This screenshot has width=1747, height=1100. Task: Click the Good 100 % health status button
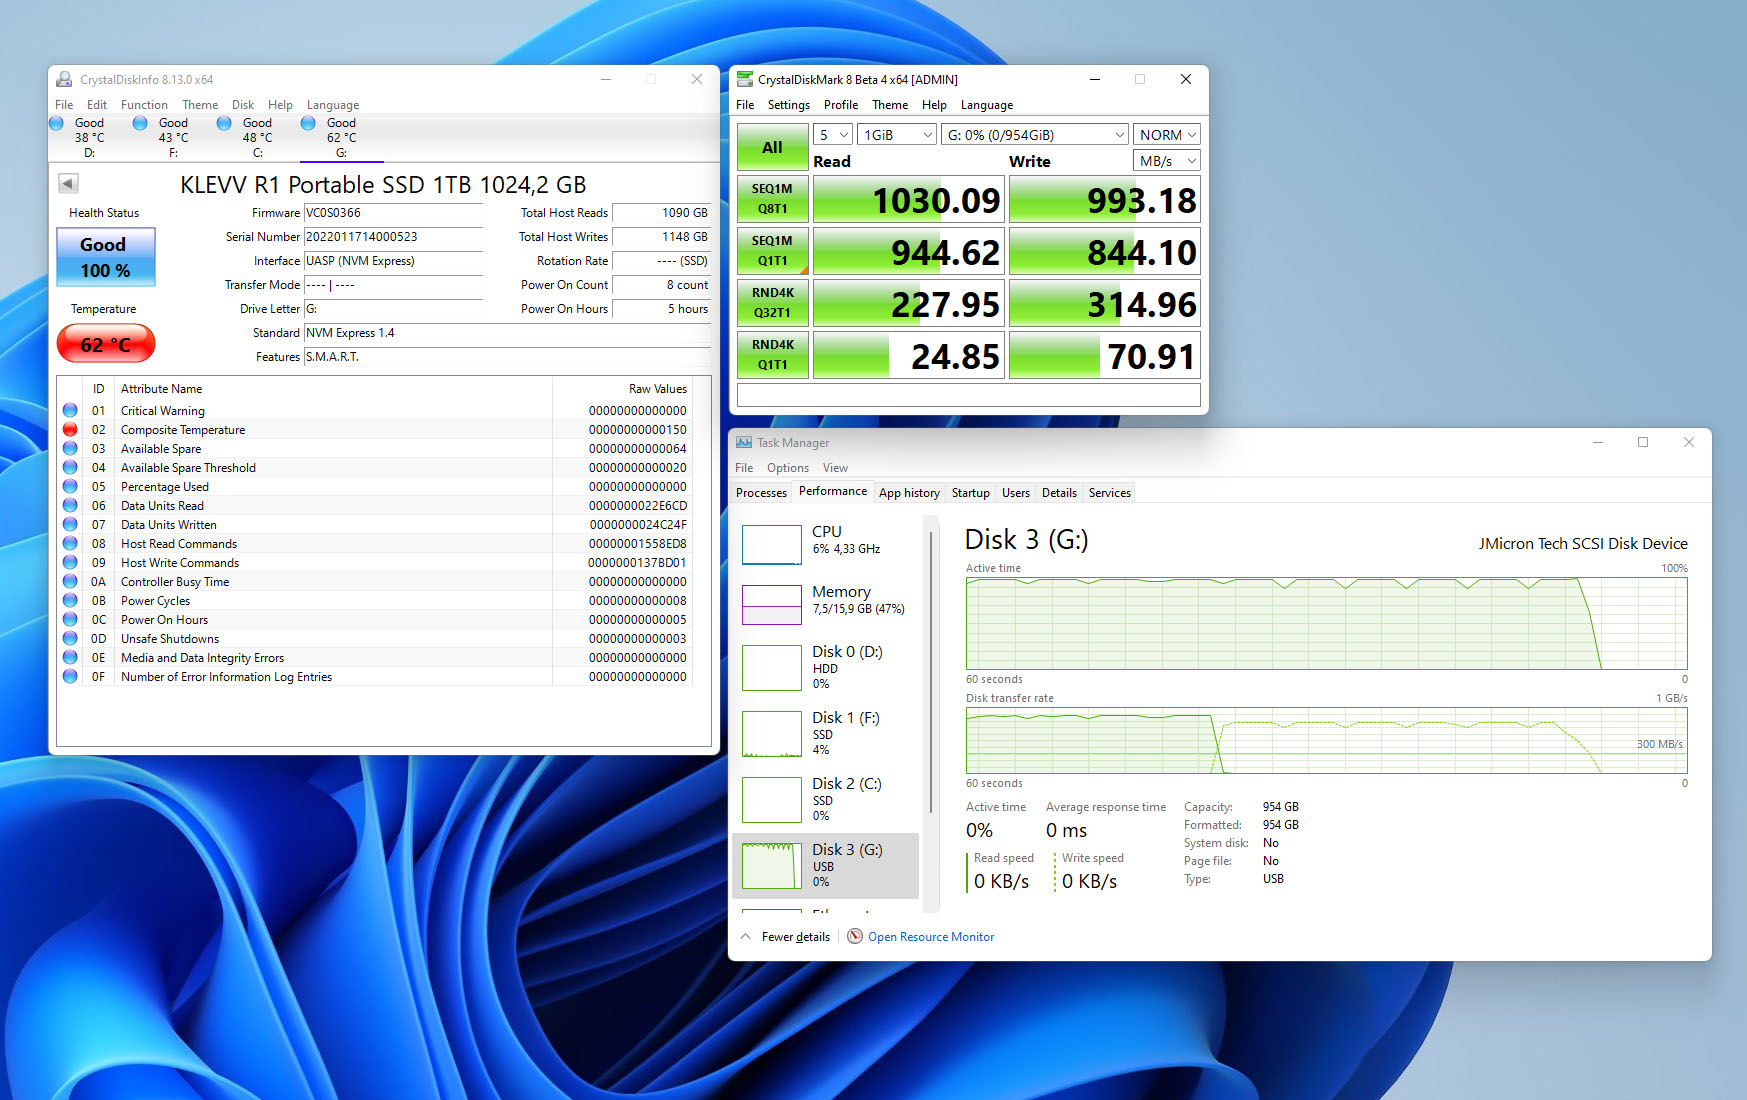tap(105, 257)
